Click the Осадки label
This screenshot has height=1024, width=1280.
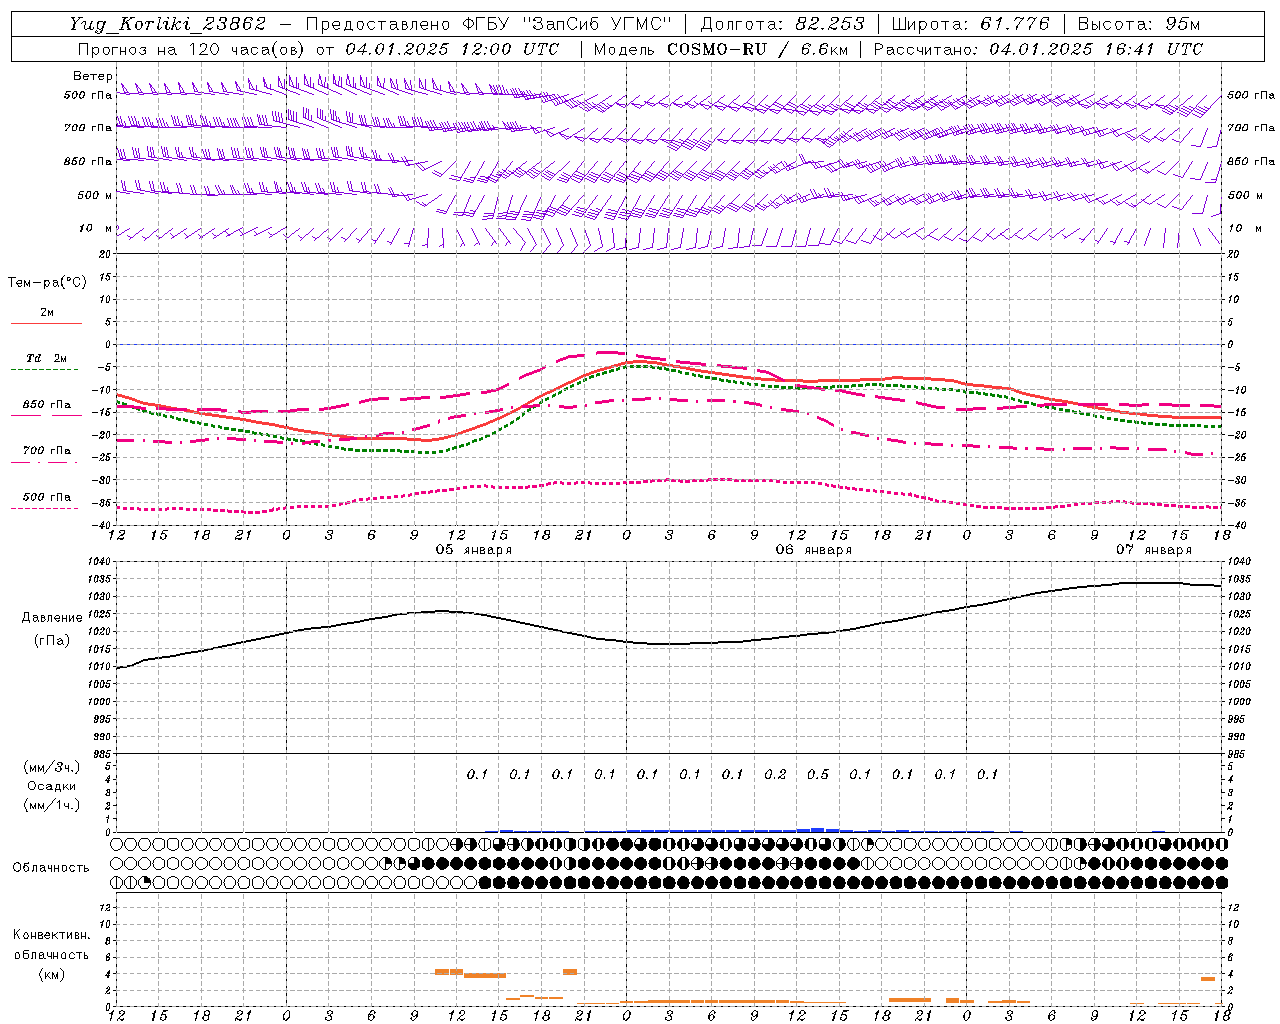click(52, 786)
